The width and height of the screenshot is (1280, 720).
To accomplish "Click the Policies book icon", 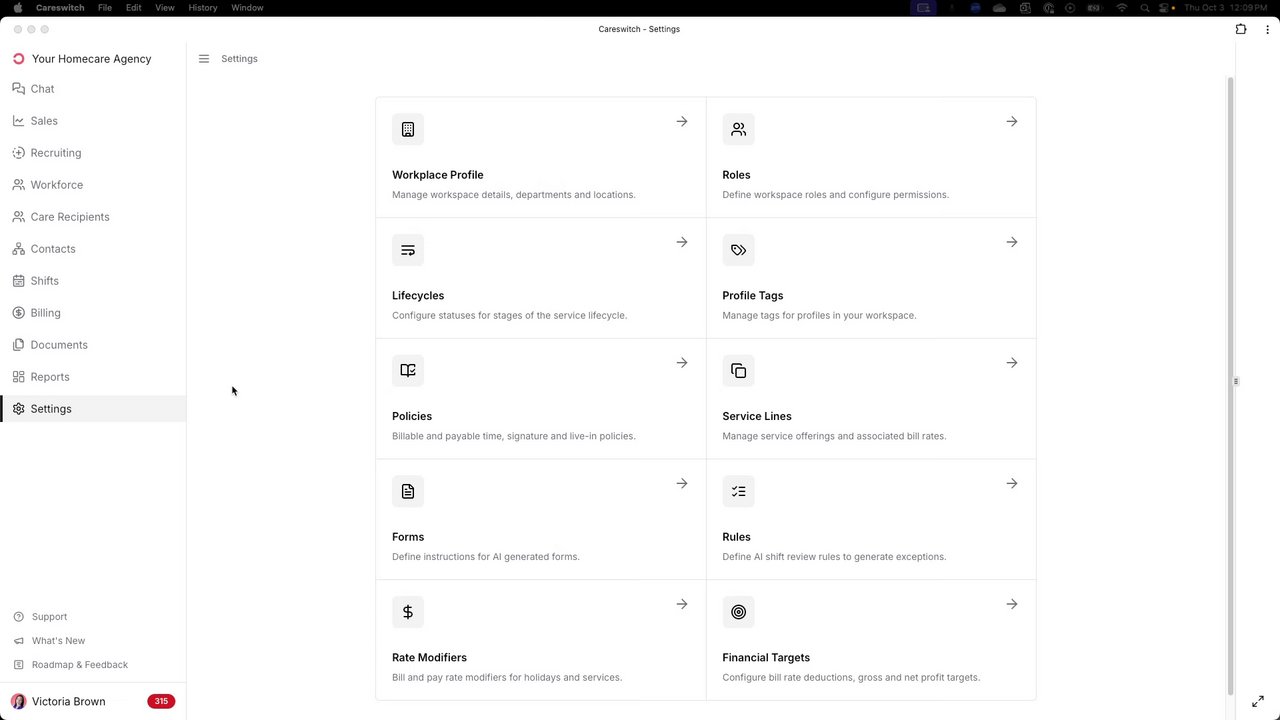I will point(408,371).
